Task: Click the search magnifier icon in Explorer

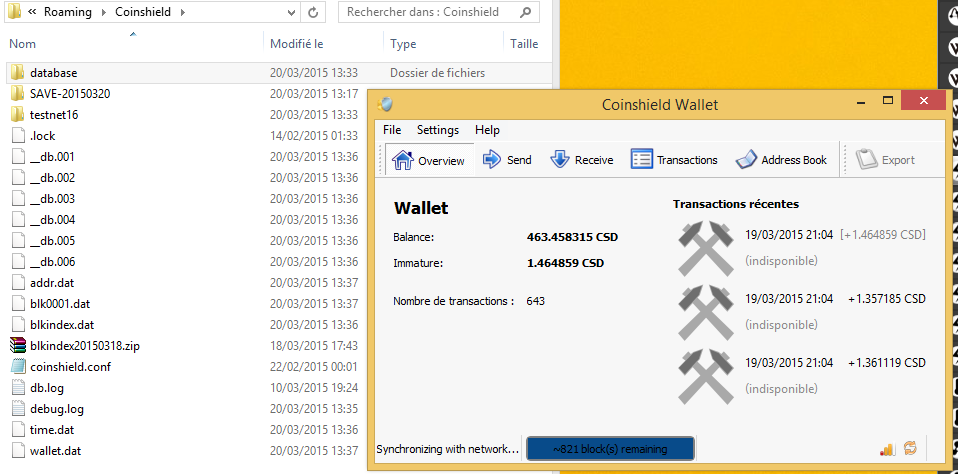Action: [525, 12]
